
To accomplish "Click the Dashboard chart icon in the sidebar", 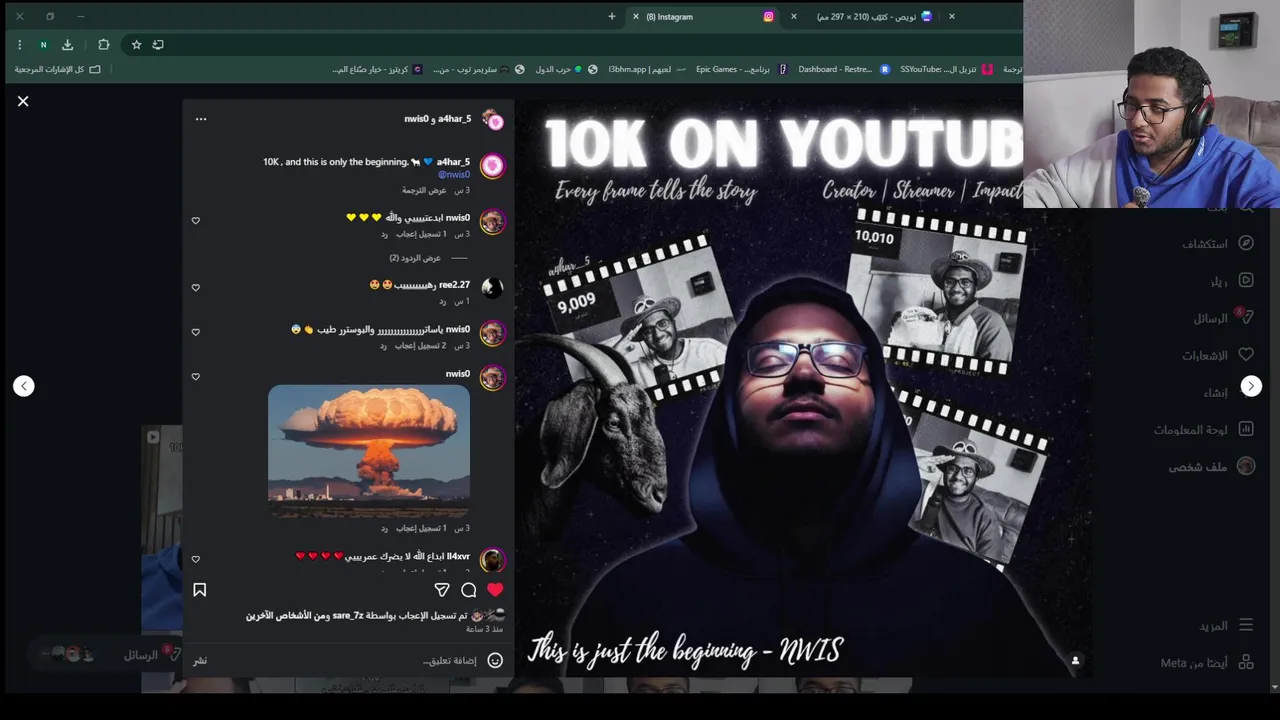I will tap(1246, 429).
